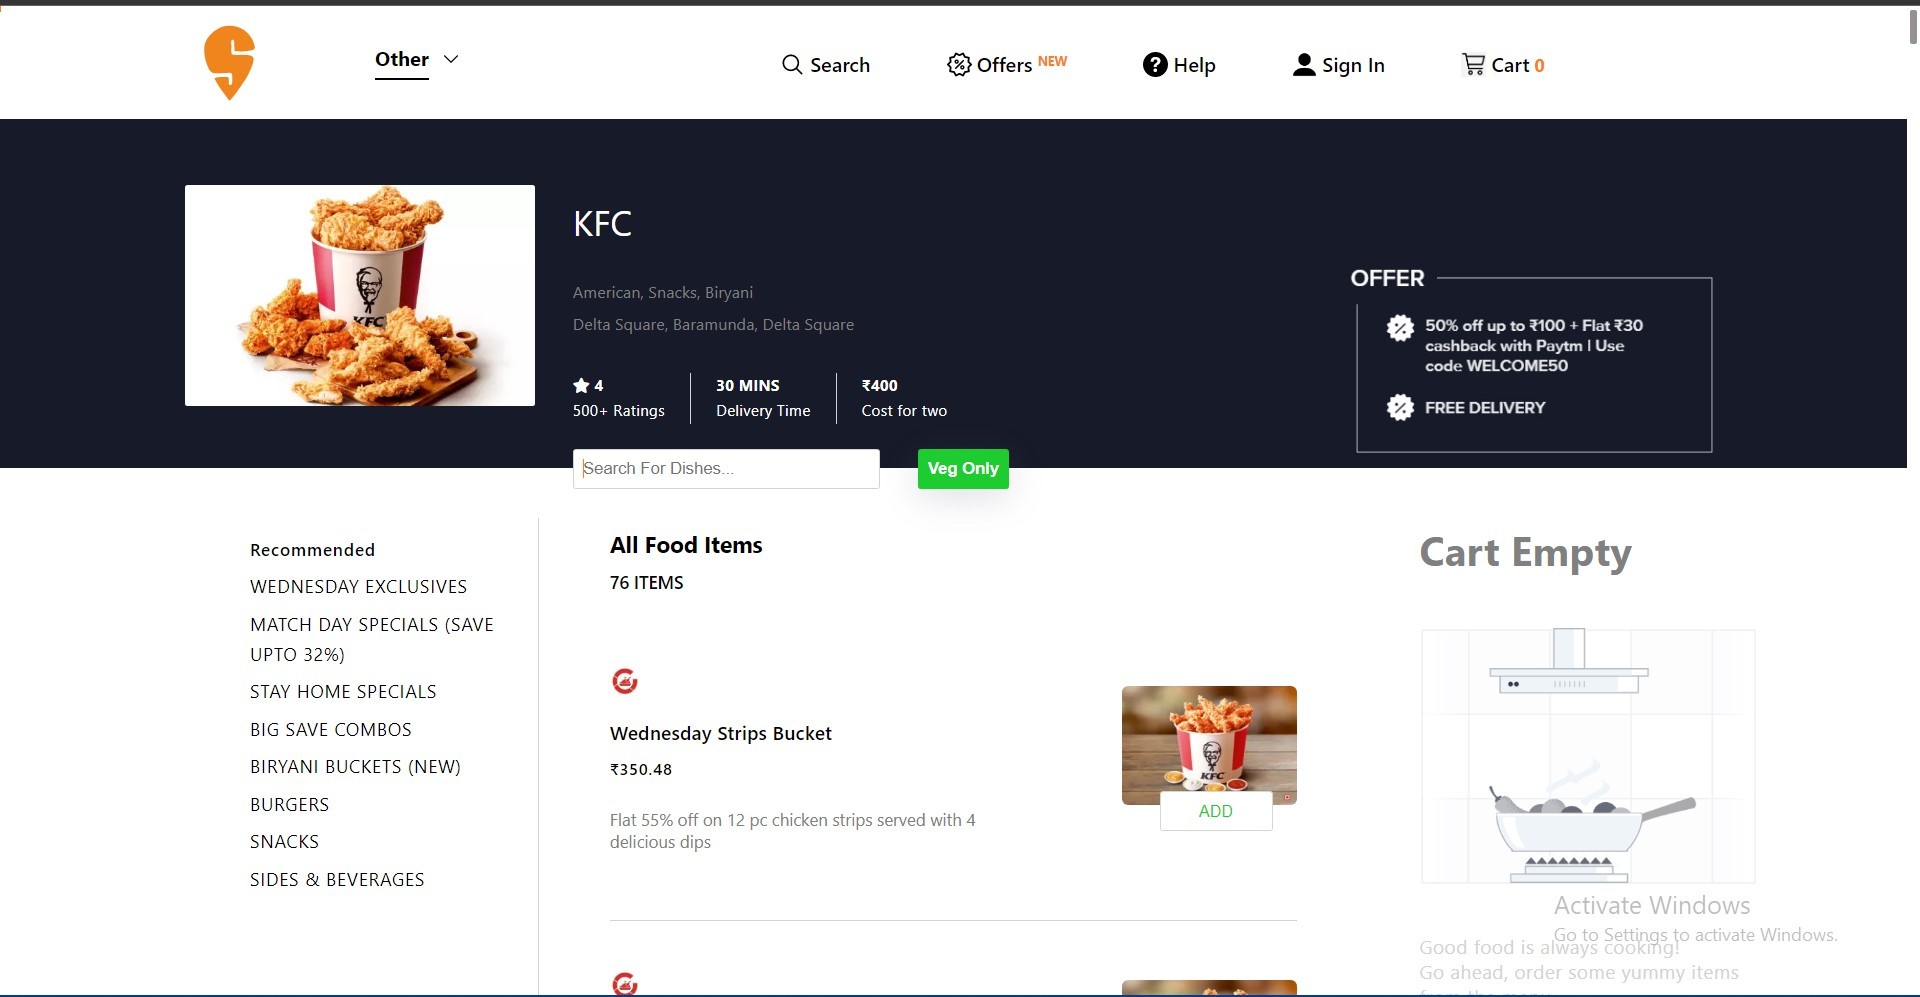This screenshot has height=997, width=1920.
Task: Click the Wednesday Strips Bucket photo
Action: (x=1209, y=745)
